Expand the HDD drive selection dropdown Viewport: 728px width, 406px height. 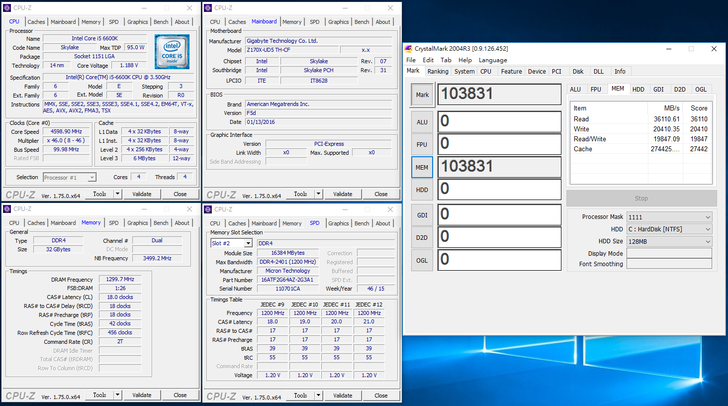coord(667,229)
